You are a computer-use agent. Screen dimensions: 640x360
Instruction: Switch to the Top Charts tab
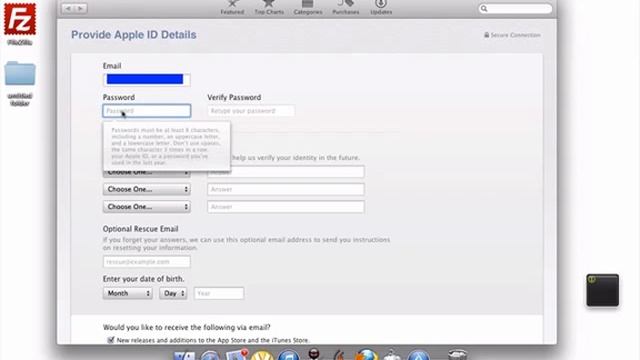coord(269,8)
